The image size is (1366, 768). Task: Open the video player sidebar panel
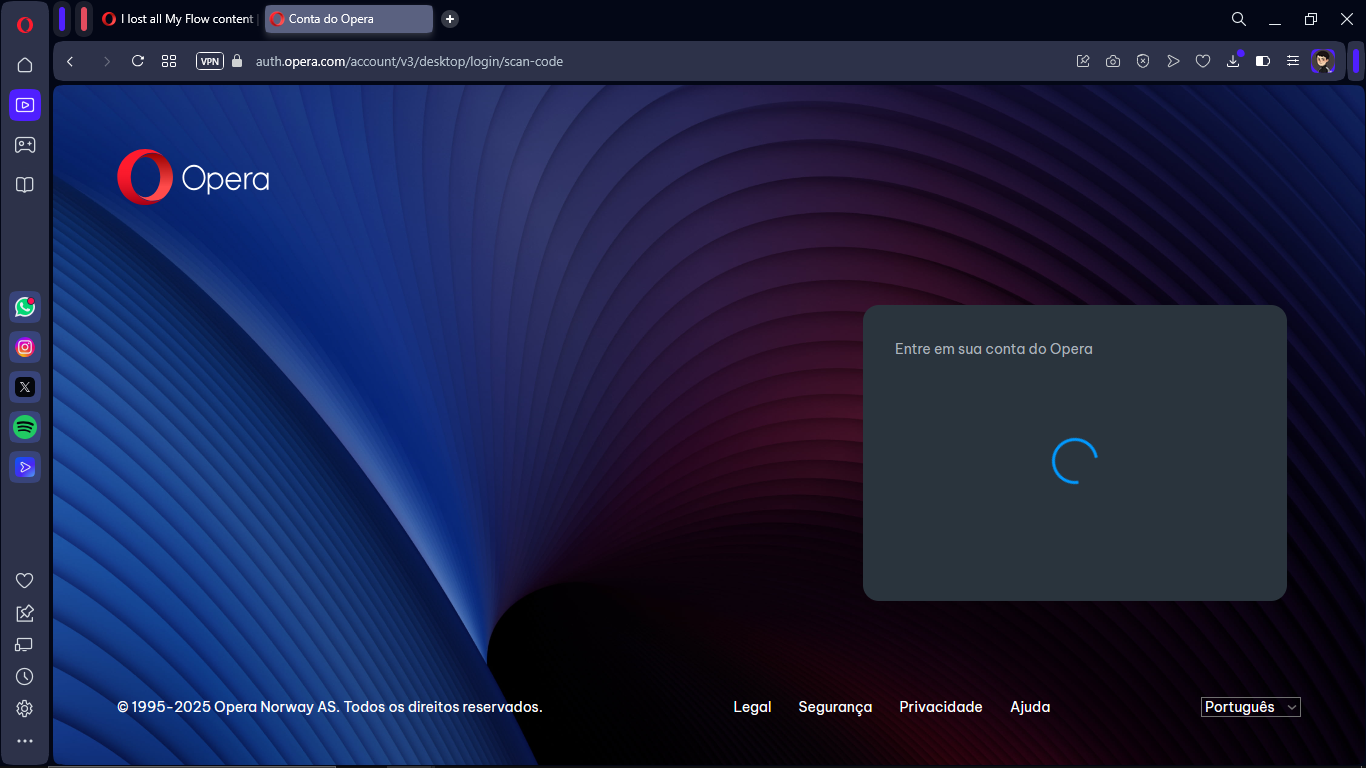25,105
